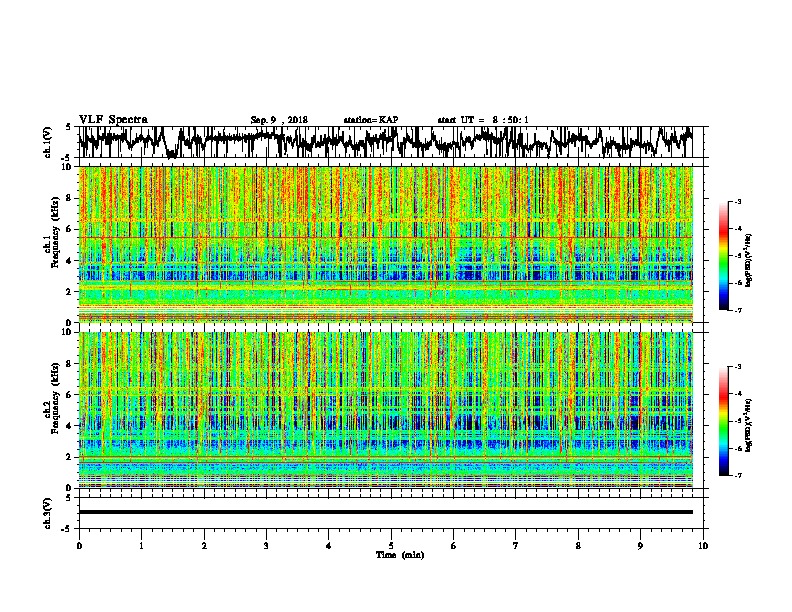Screen dimensions: 792x612
Task: Click the "8" minute tick label on the time axis
Action: 578,546
